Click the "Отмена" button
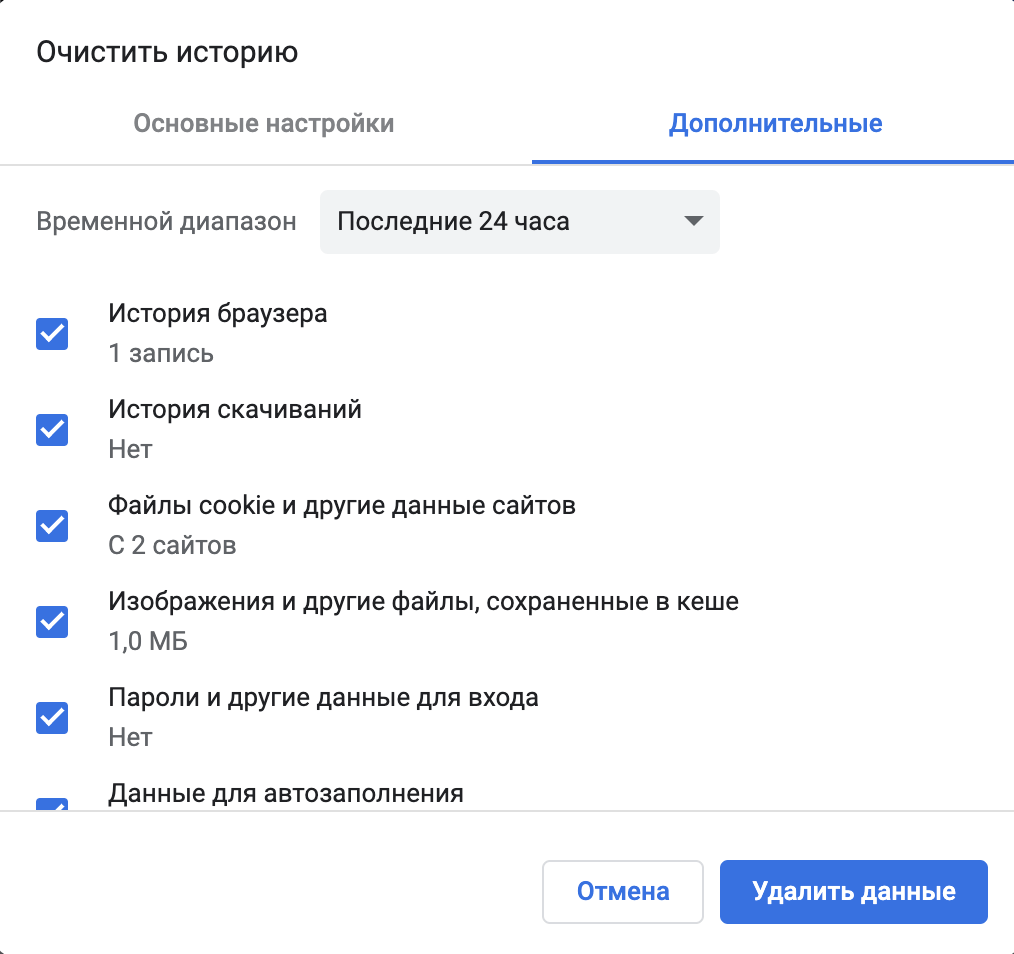Screen dimensions: 1014x954 point(622,891)
